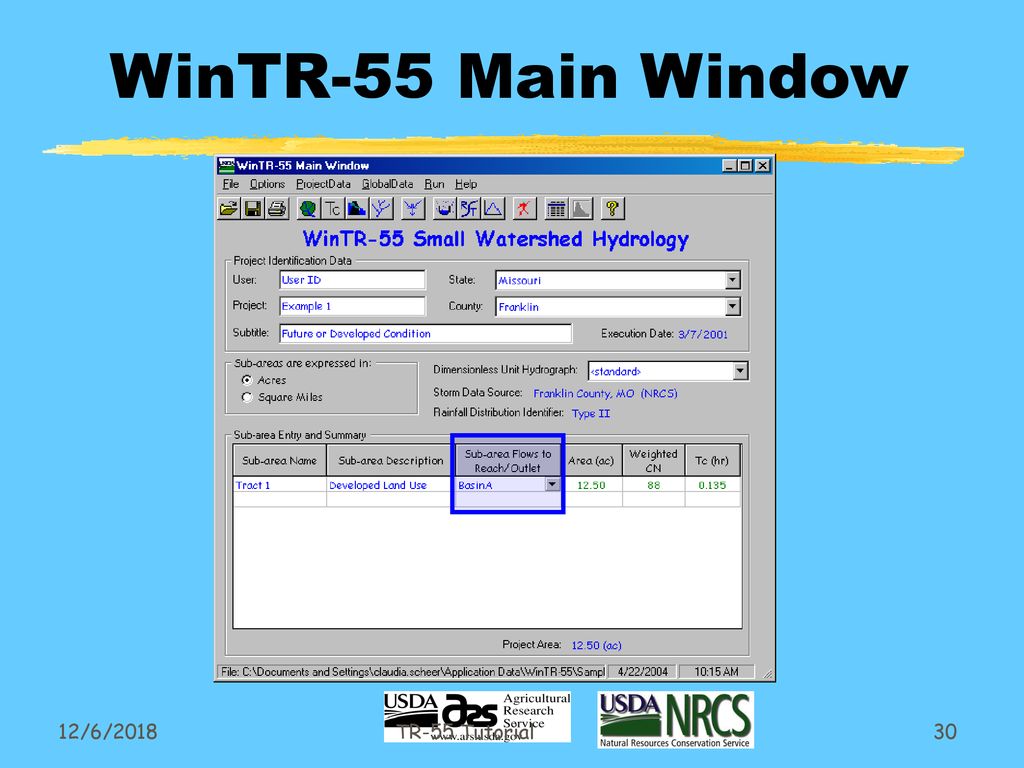1024x768 pixels.
Task: Run the model with red runner icon
Action: (524, 209)
